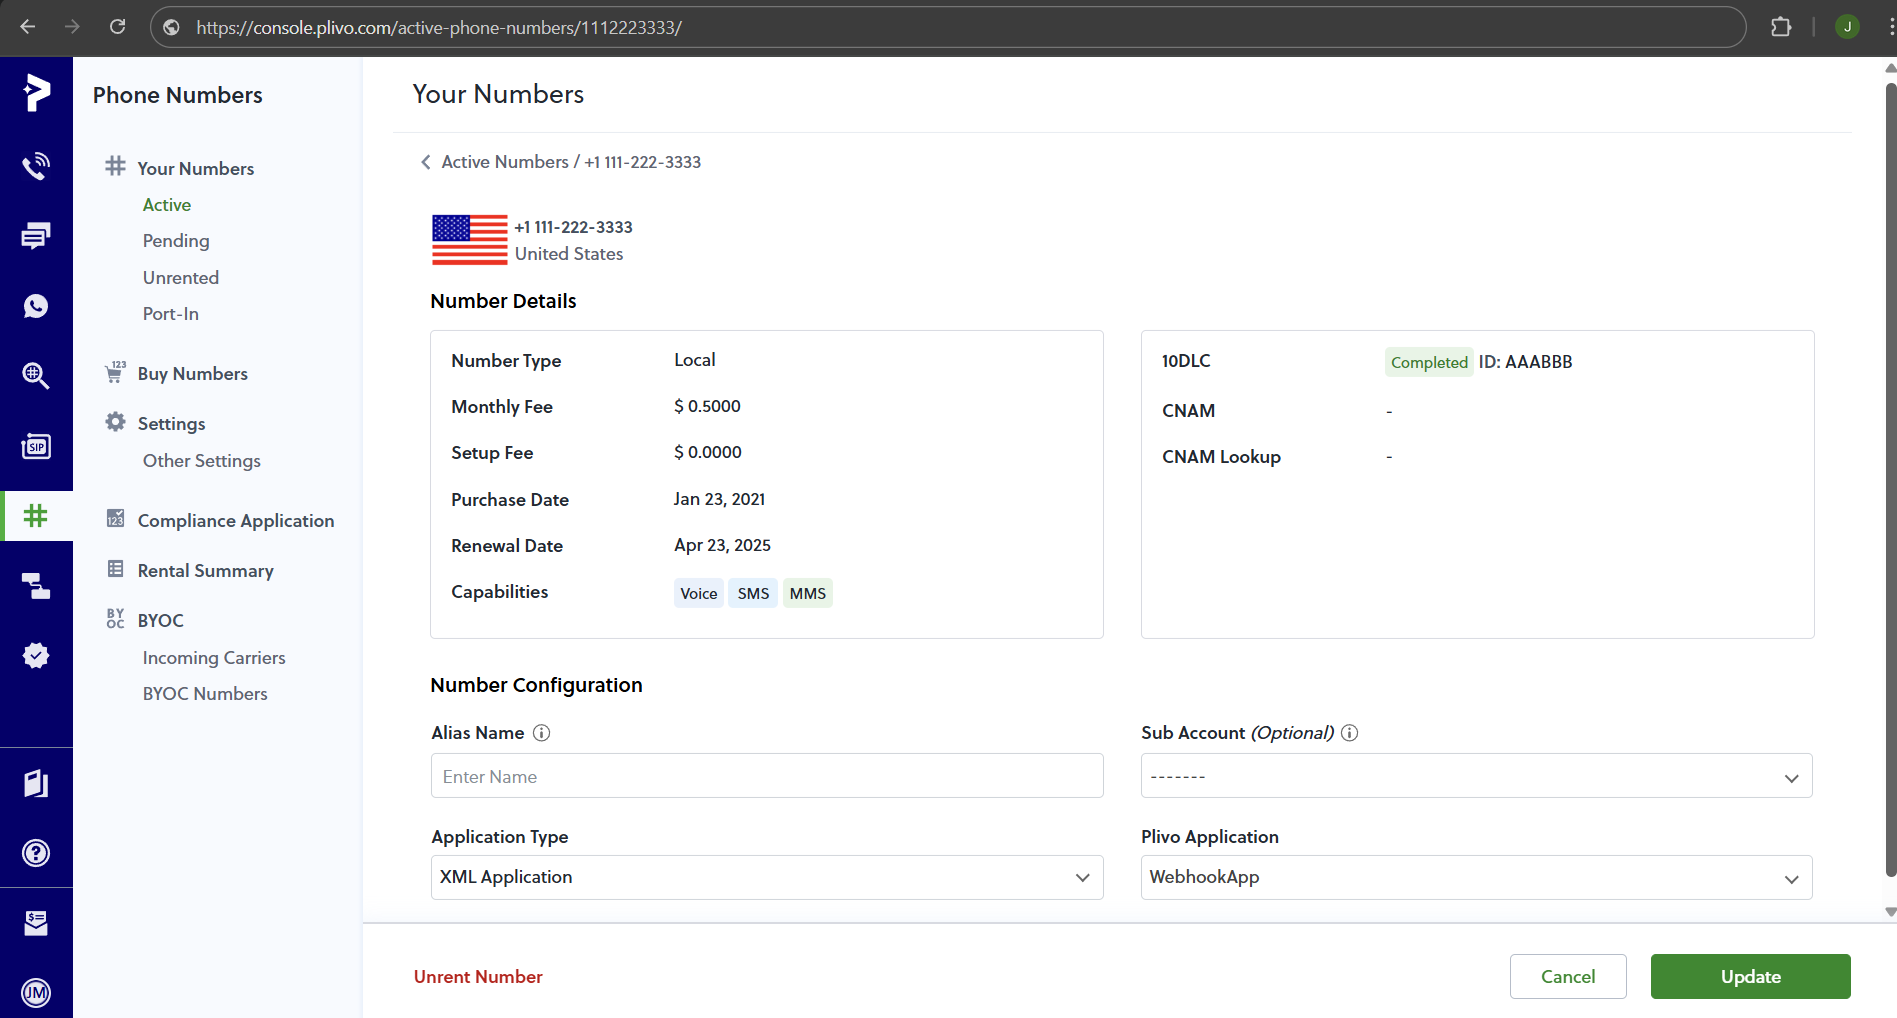Open the Plivo Application dropdown
Image resolution: width=1897 pixels, height=1018 pixels.
(x=1476, y=877)
